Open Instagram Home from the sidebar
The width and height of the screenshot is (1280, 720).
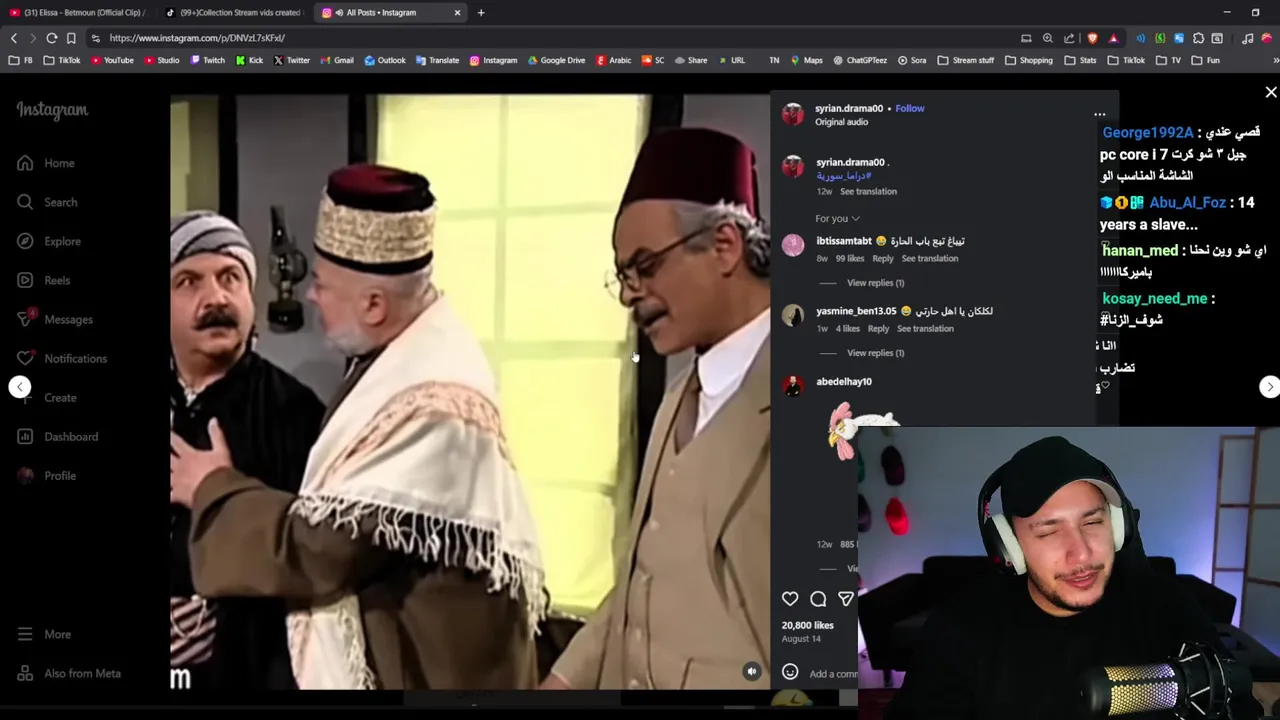tap(46, 163)
